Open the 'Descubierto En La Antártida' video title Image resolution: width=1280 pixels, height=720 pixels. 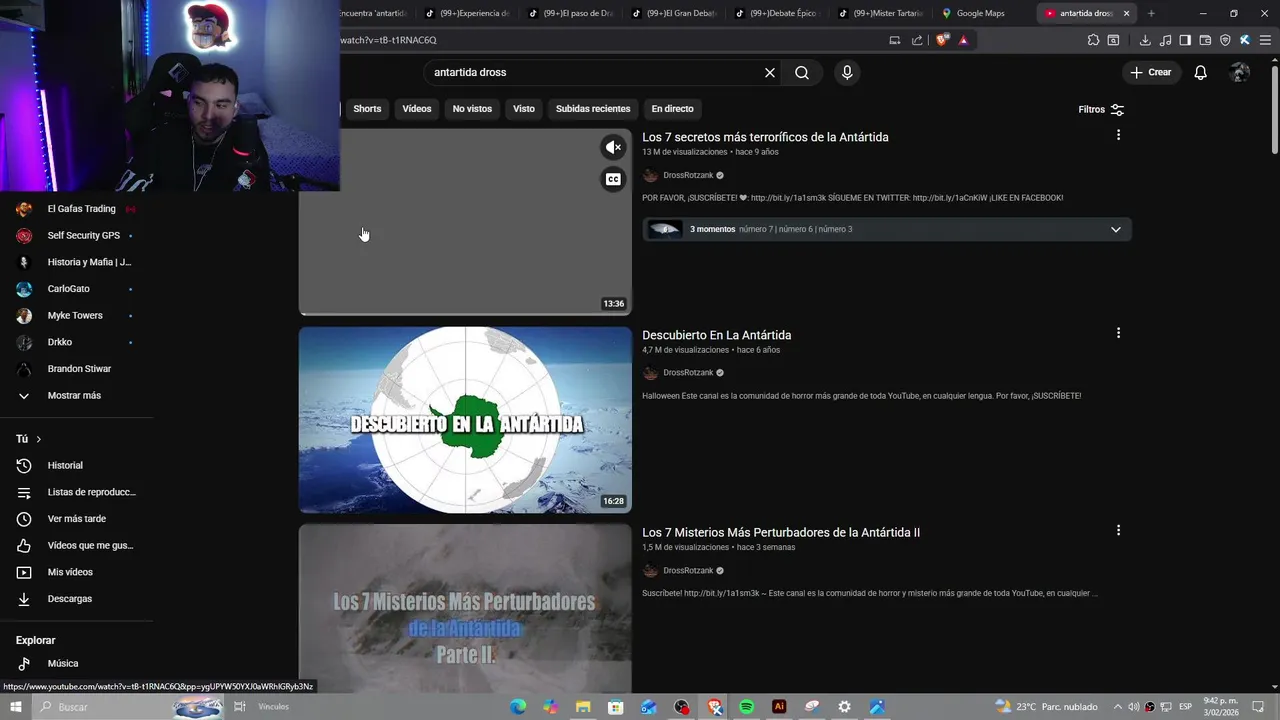[716, 335]
